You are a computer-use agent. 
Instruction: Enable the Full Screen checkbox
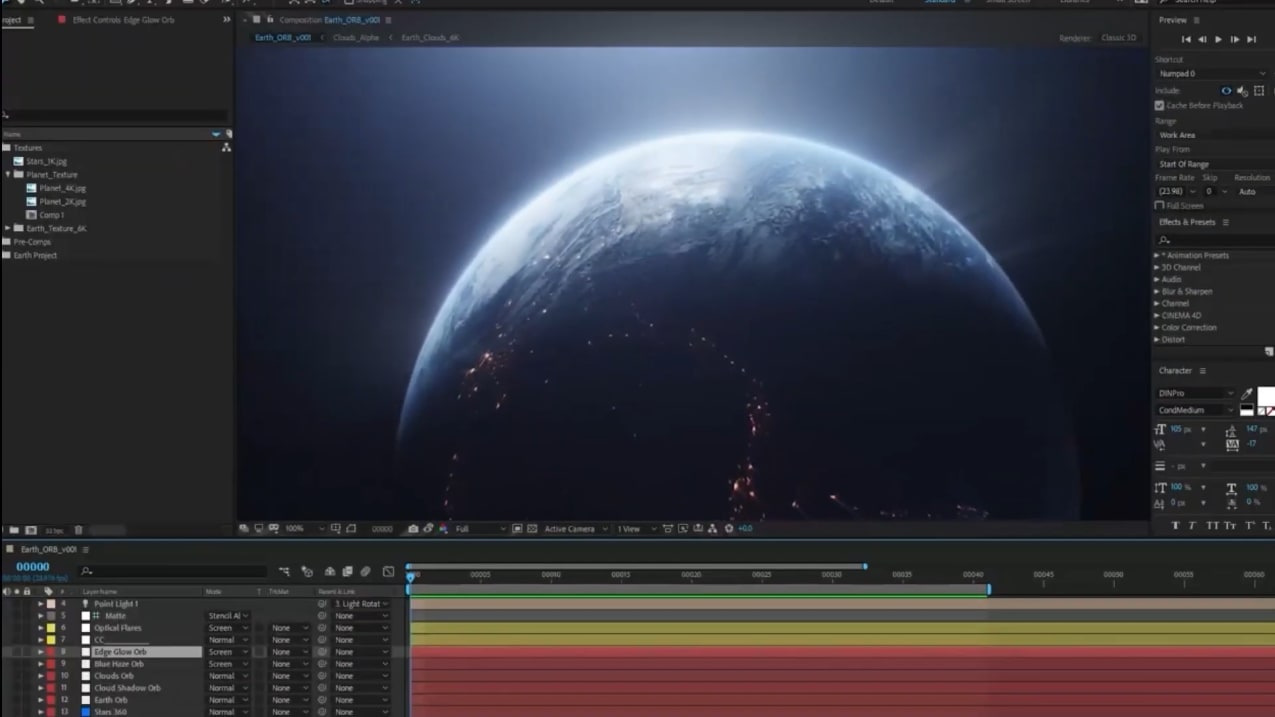point(1160,205)
